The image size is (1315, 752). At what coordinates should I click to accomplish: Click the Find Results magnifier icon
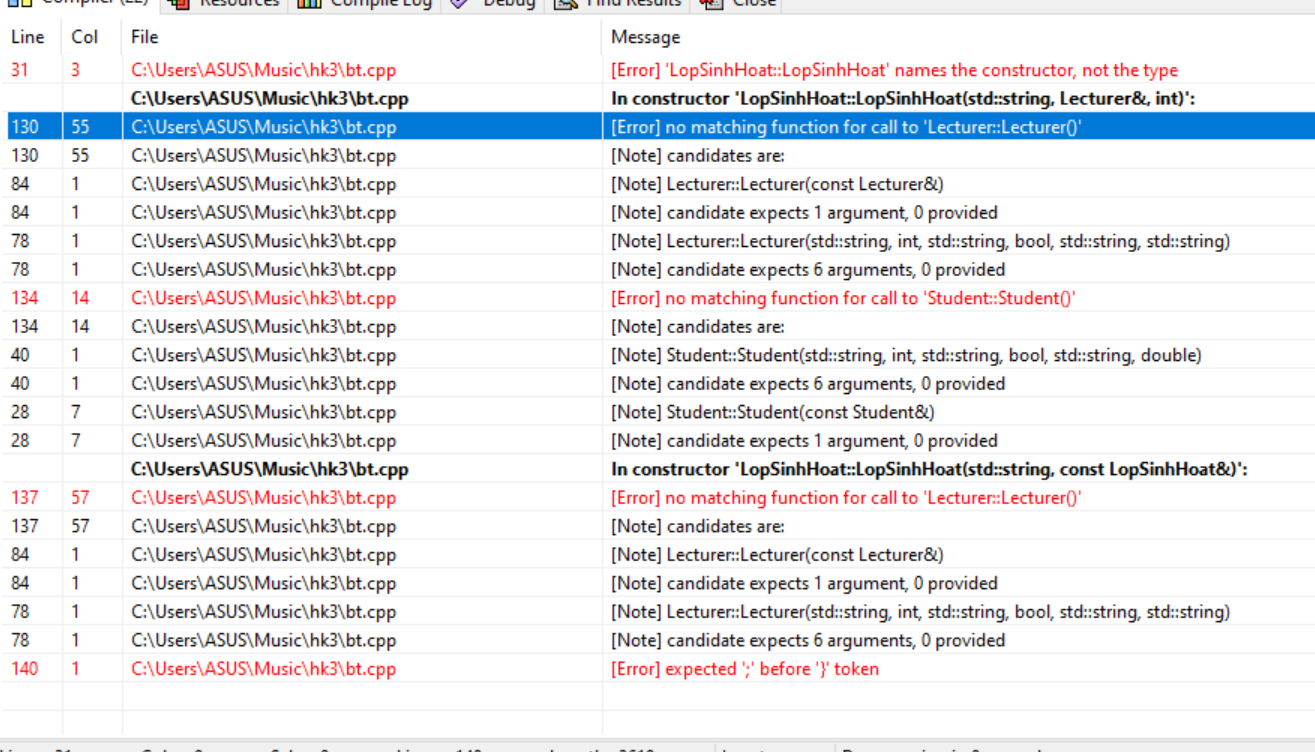[x=566, y=3]
